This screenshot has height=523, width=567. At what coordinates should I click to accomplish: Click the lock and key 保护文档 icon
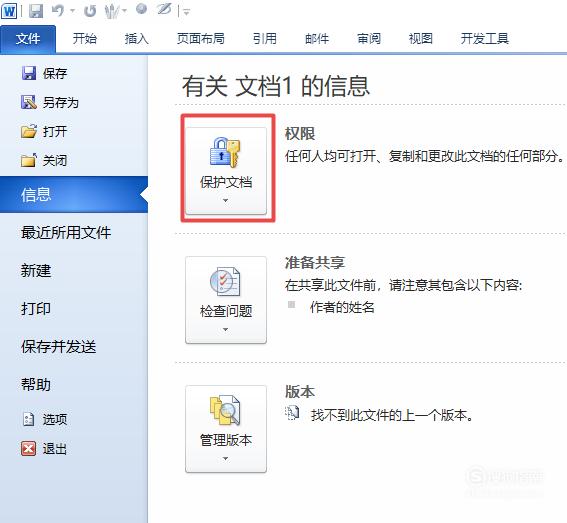coord(225,152)
